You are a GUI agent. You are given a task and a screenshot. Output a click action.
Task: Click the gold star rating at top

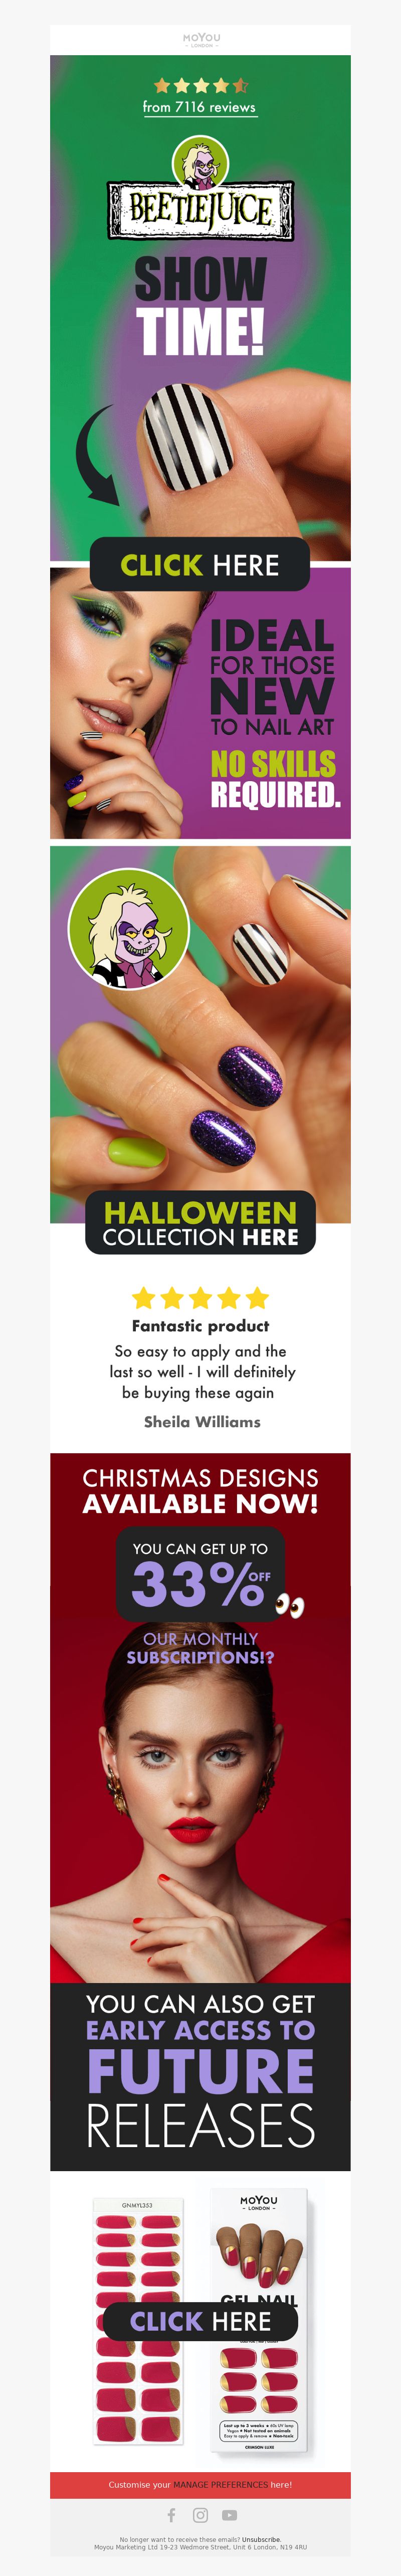click(x=200, y=86)
